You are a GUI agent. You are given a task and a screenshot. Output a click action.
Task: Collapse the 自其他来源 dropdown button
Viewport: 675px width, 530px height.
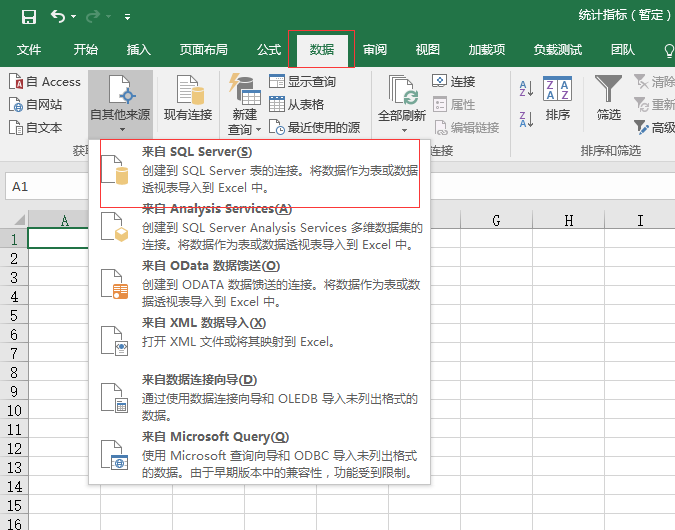click(121, 104)
